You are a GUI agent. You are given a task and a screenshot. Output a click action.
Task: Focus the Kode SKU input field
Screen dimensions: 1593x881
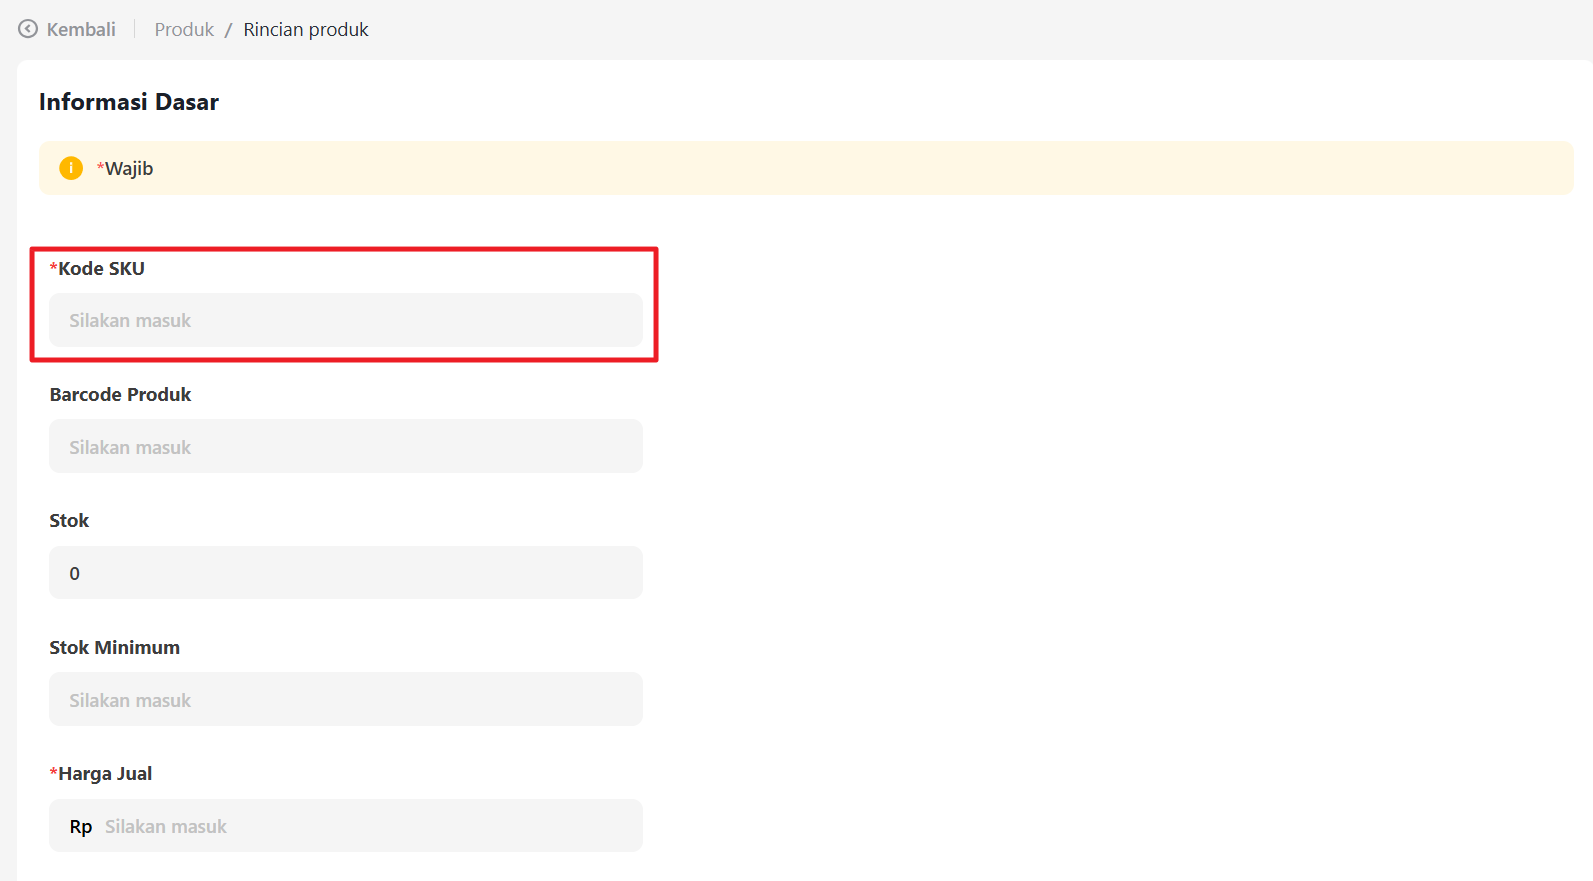346,320
